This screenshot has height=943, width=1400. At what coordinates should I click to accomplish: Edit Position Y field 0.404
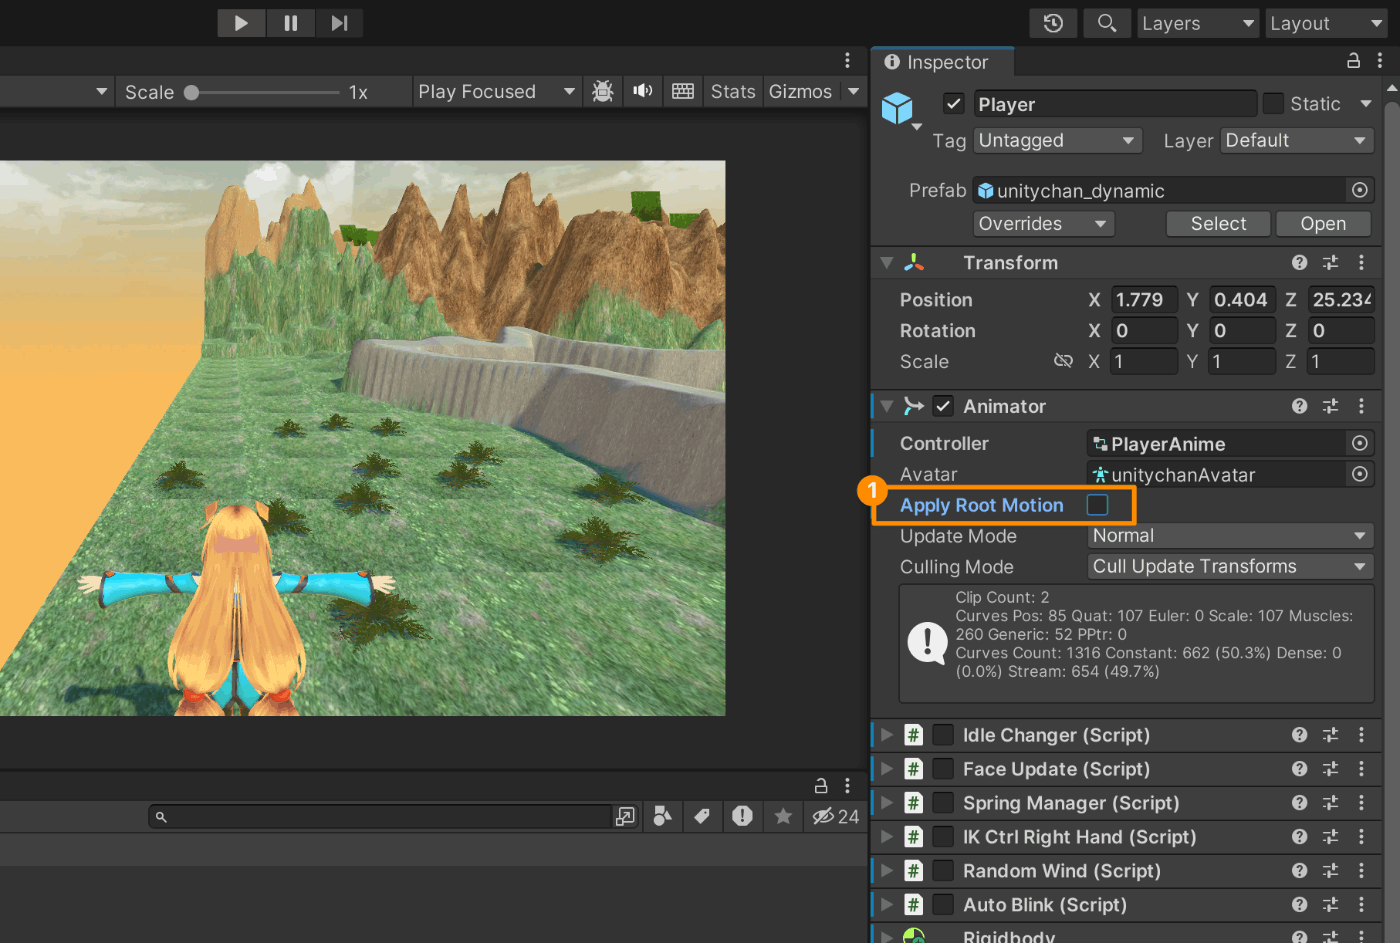(x=1241, y=300)
